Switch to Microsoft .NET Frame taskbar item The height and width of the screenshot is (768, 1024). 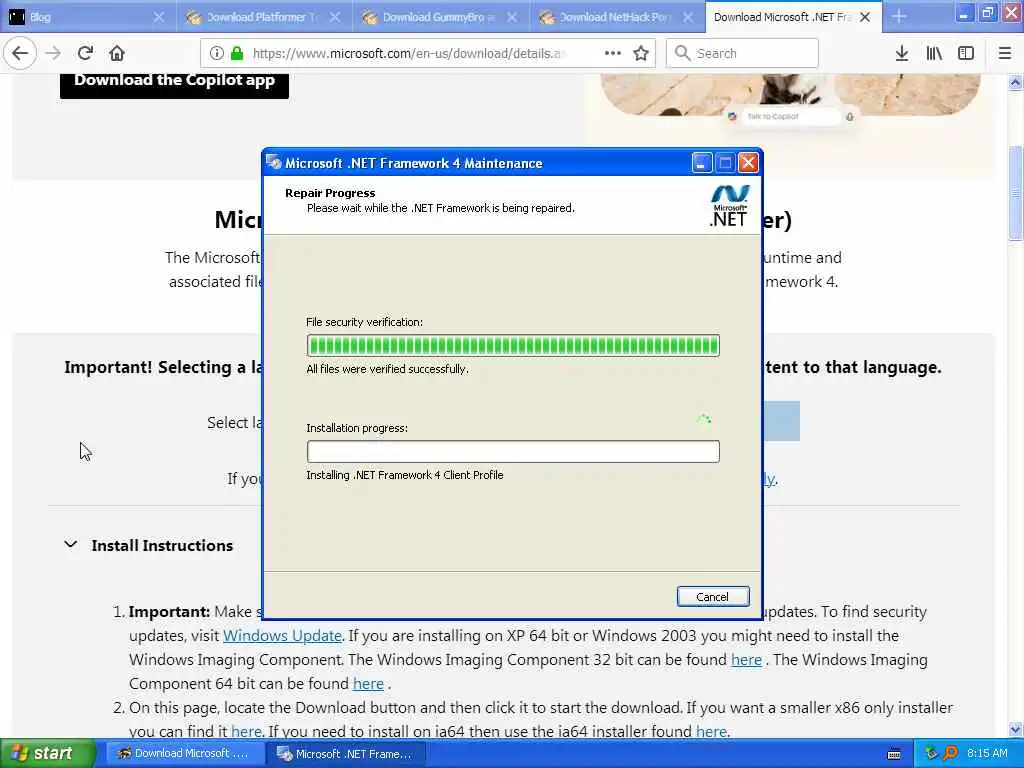click(346, 754)
